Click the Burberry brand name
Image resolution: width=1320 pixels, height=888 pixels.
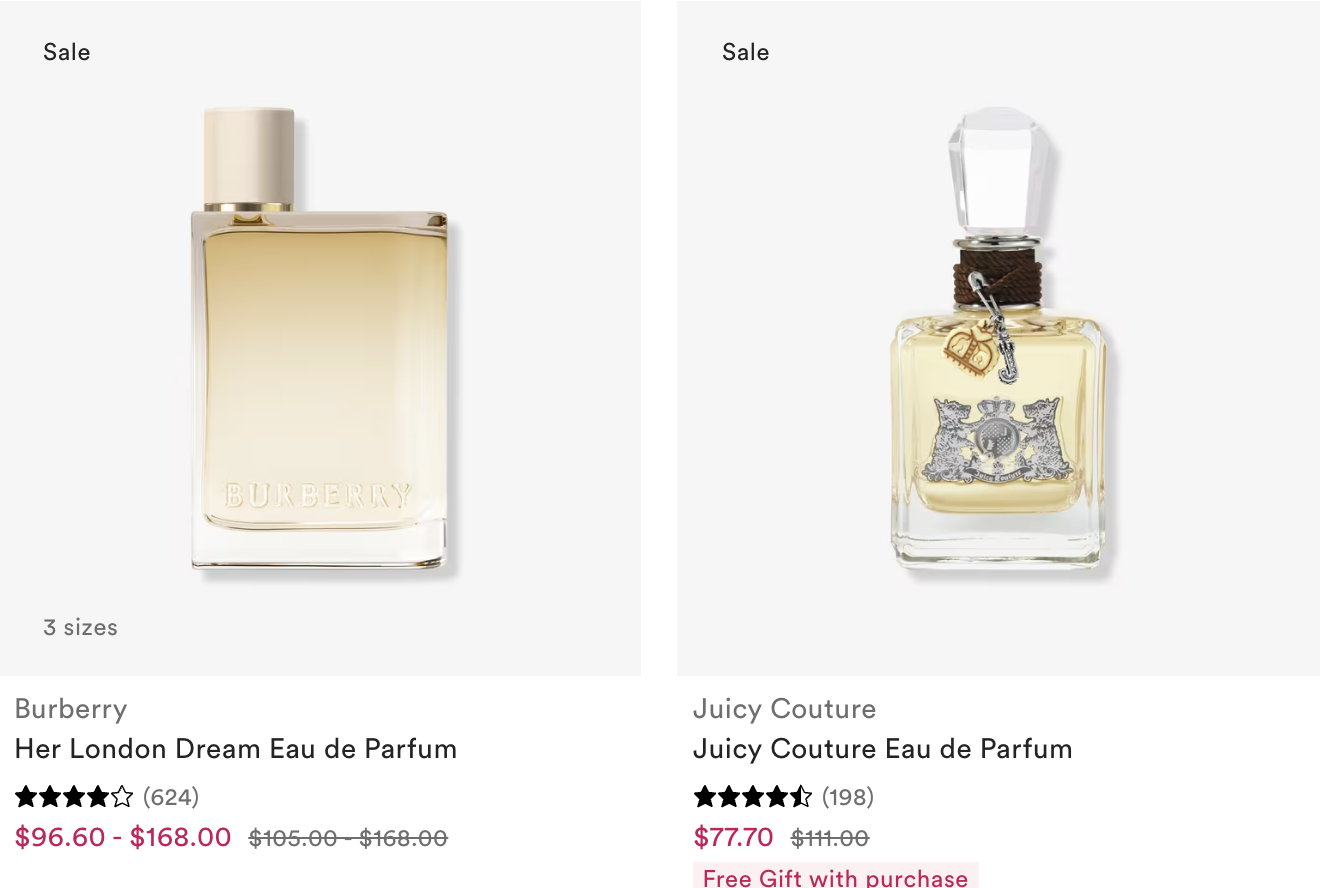[71, 709]
